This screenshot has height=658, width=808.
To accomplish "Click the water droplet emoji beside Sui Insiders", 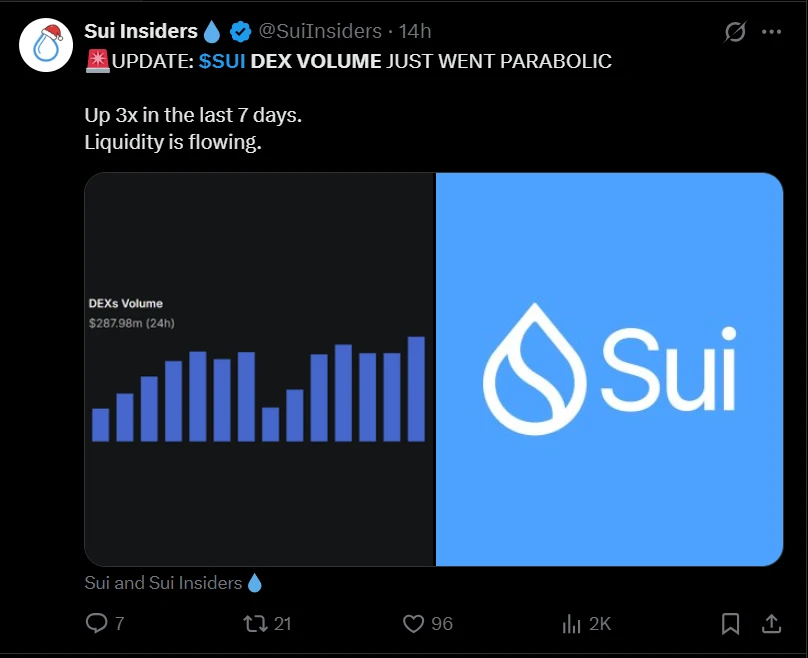I will pyautogui.click(x=212, y=31).
